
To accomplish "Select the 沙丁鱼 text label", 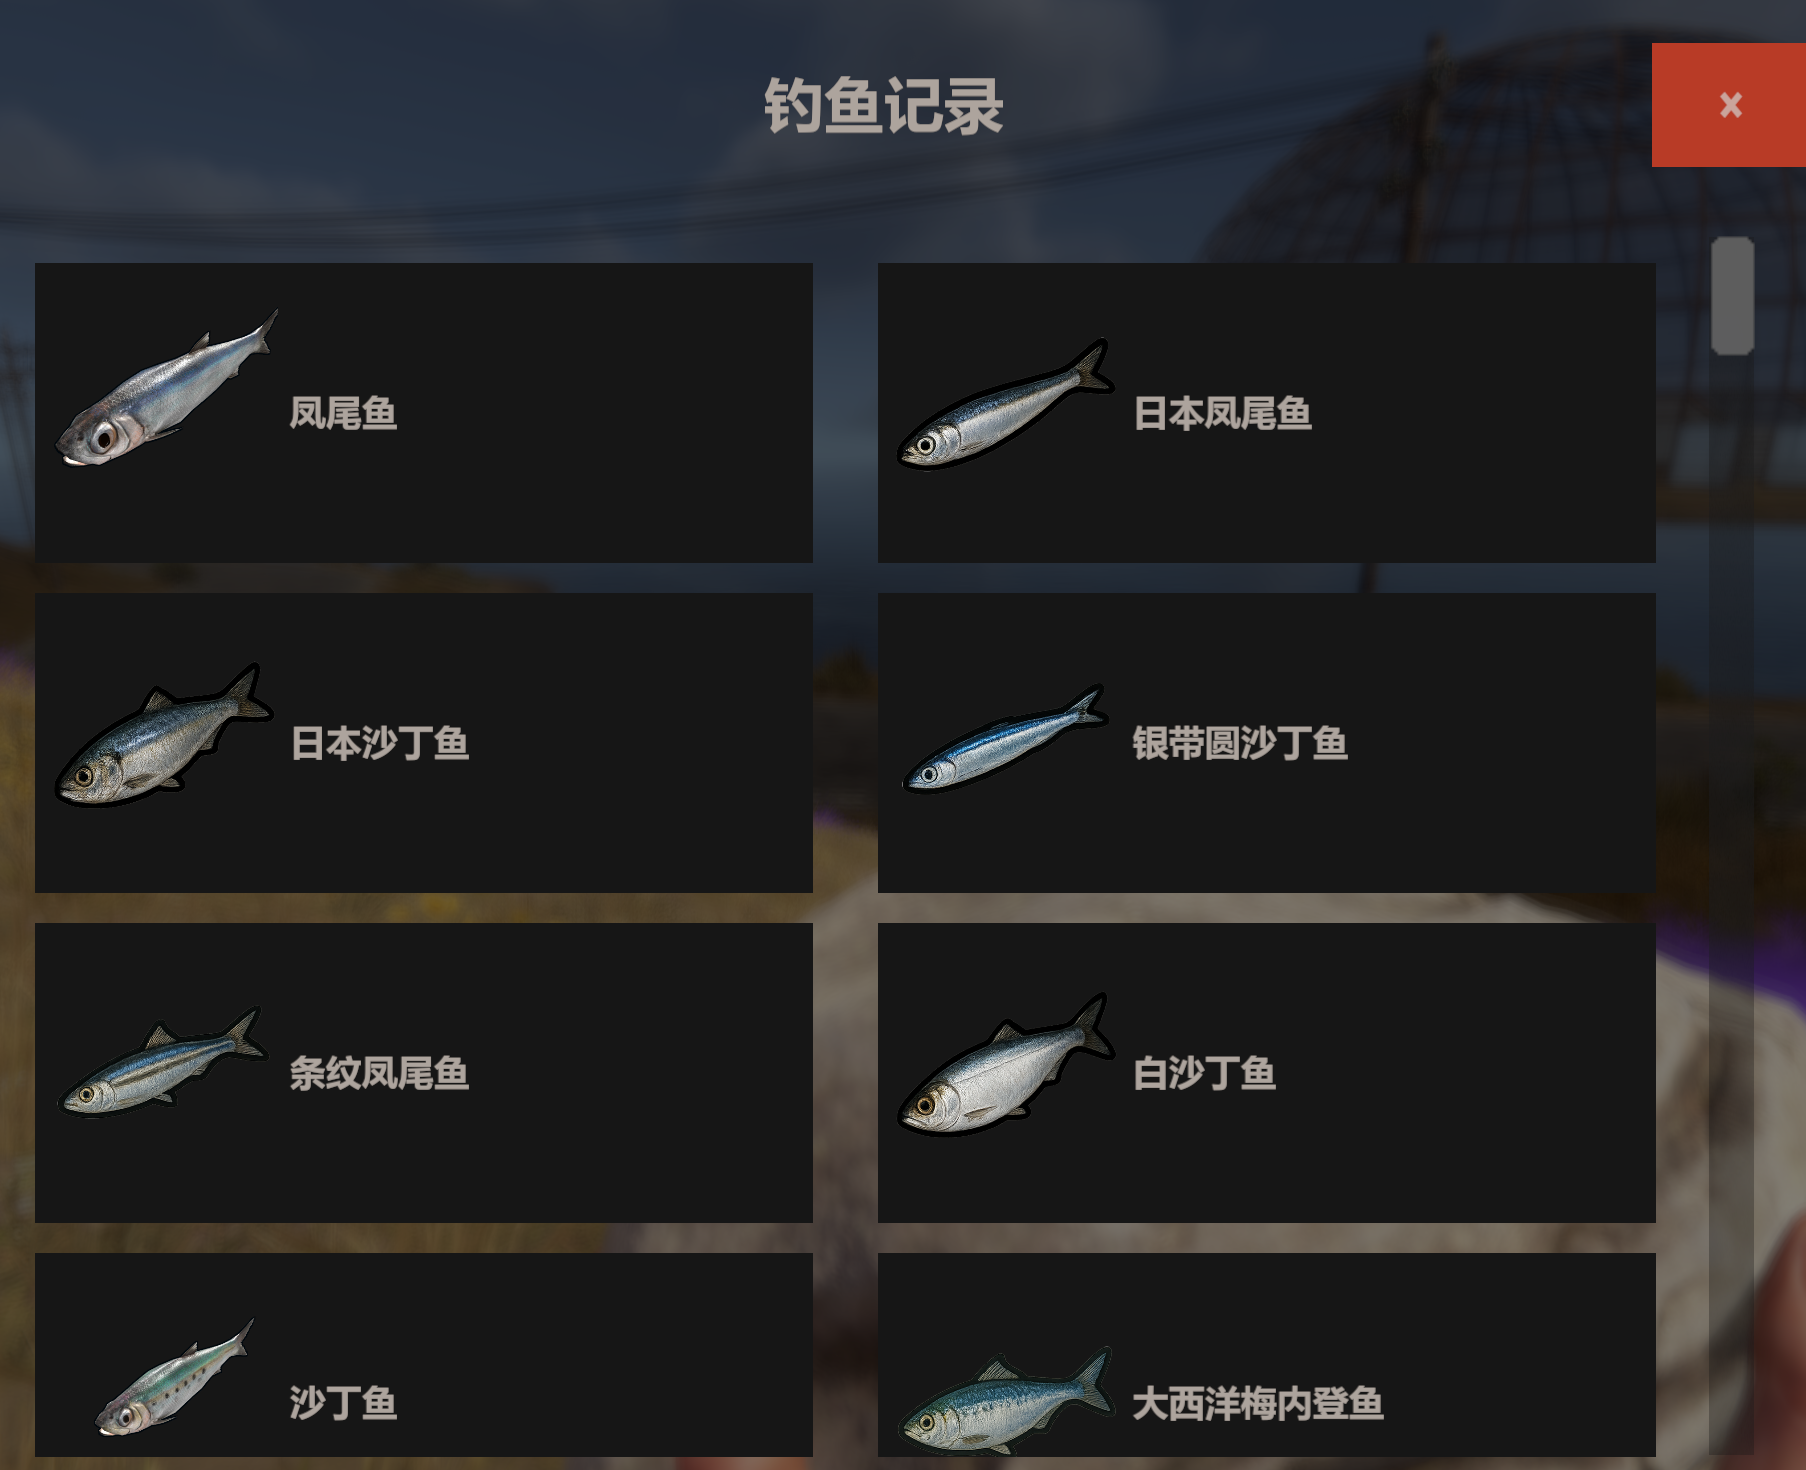I will (343, 1403).
